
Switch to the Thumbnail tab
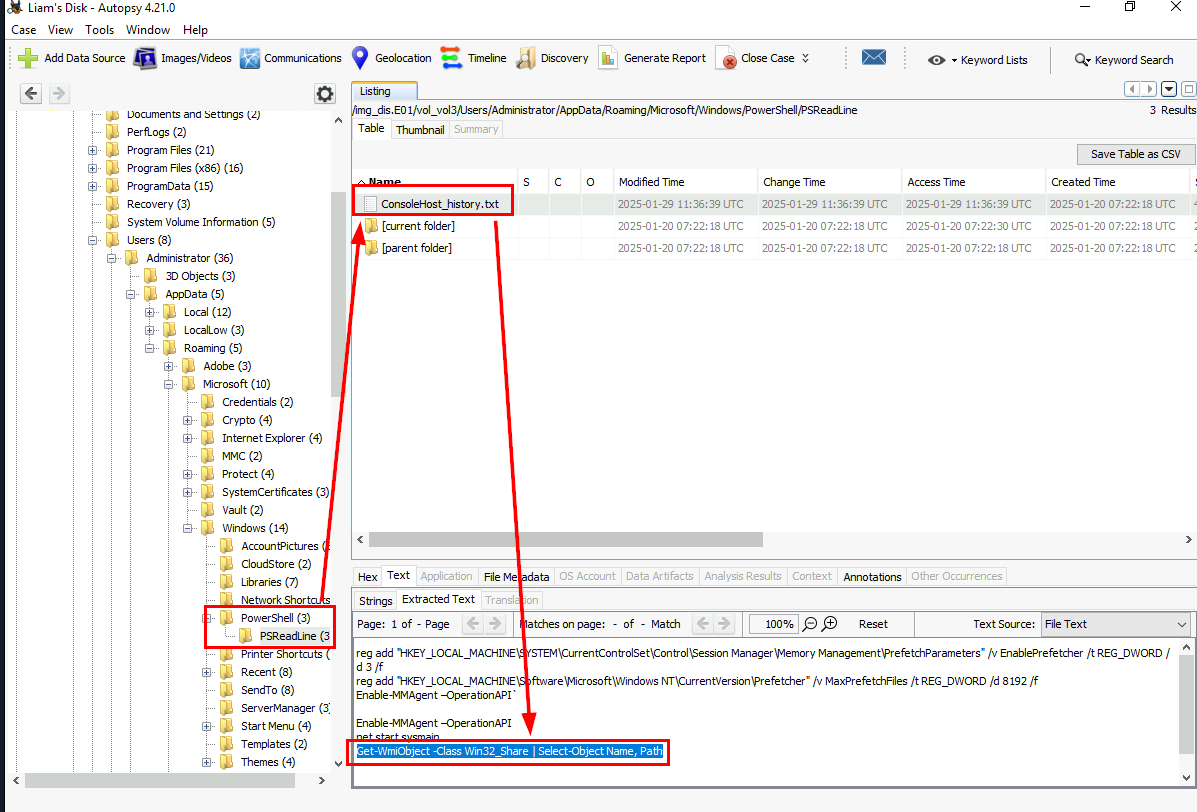point(419,130)
